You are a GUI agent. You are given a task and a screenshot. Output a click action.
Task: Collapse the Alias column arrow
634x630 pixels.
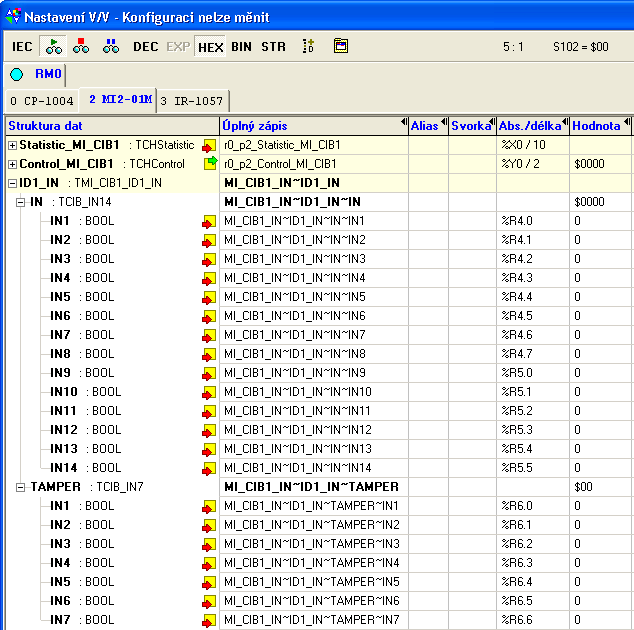coord(444,122)
